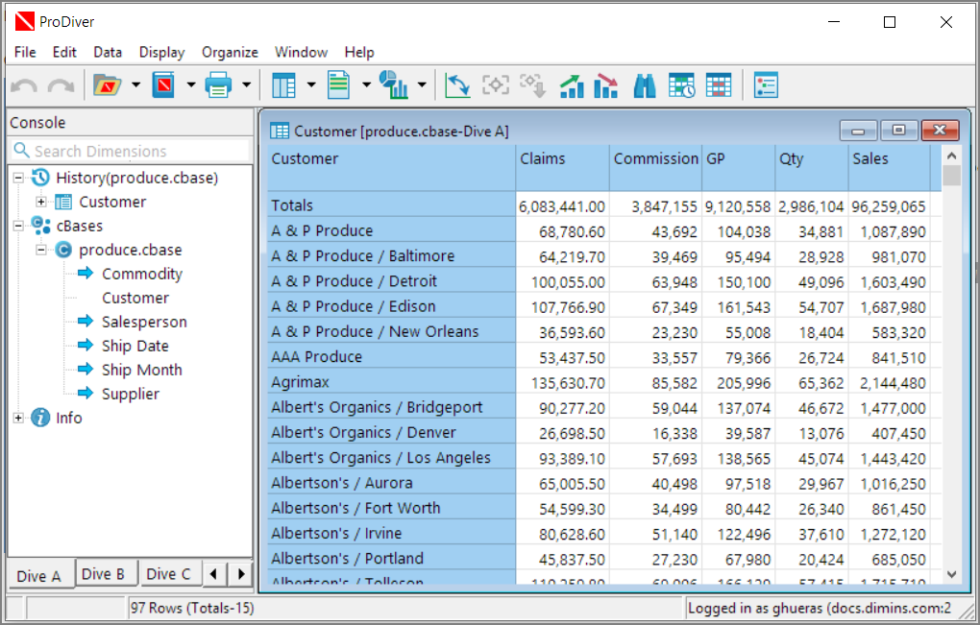
Task: Collapse the History(produce.cbase) tree node
Action: (x=18, y=178)
